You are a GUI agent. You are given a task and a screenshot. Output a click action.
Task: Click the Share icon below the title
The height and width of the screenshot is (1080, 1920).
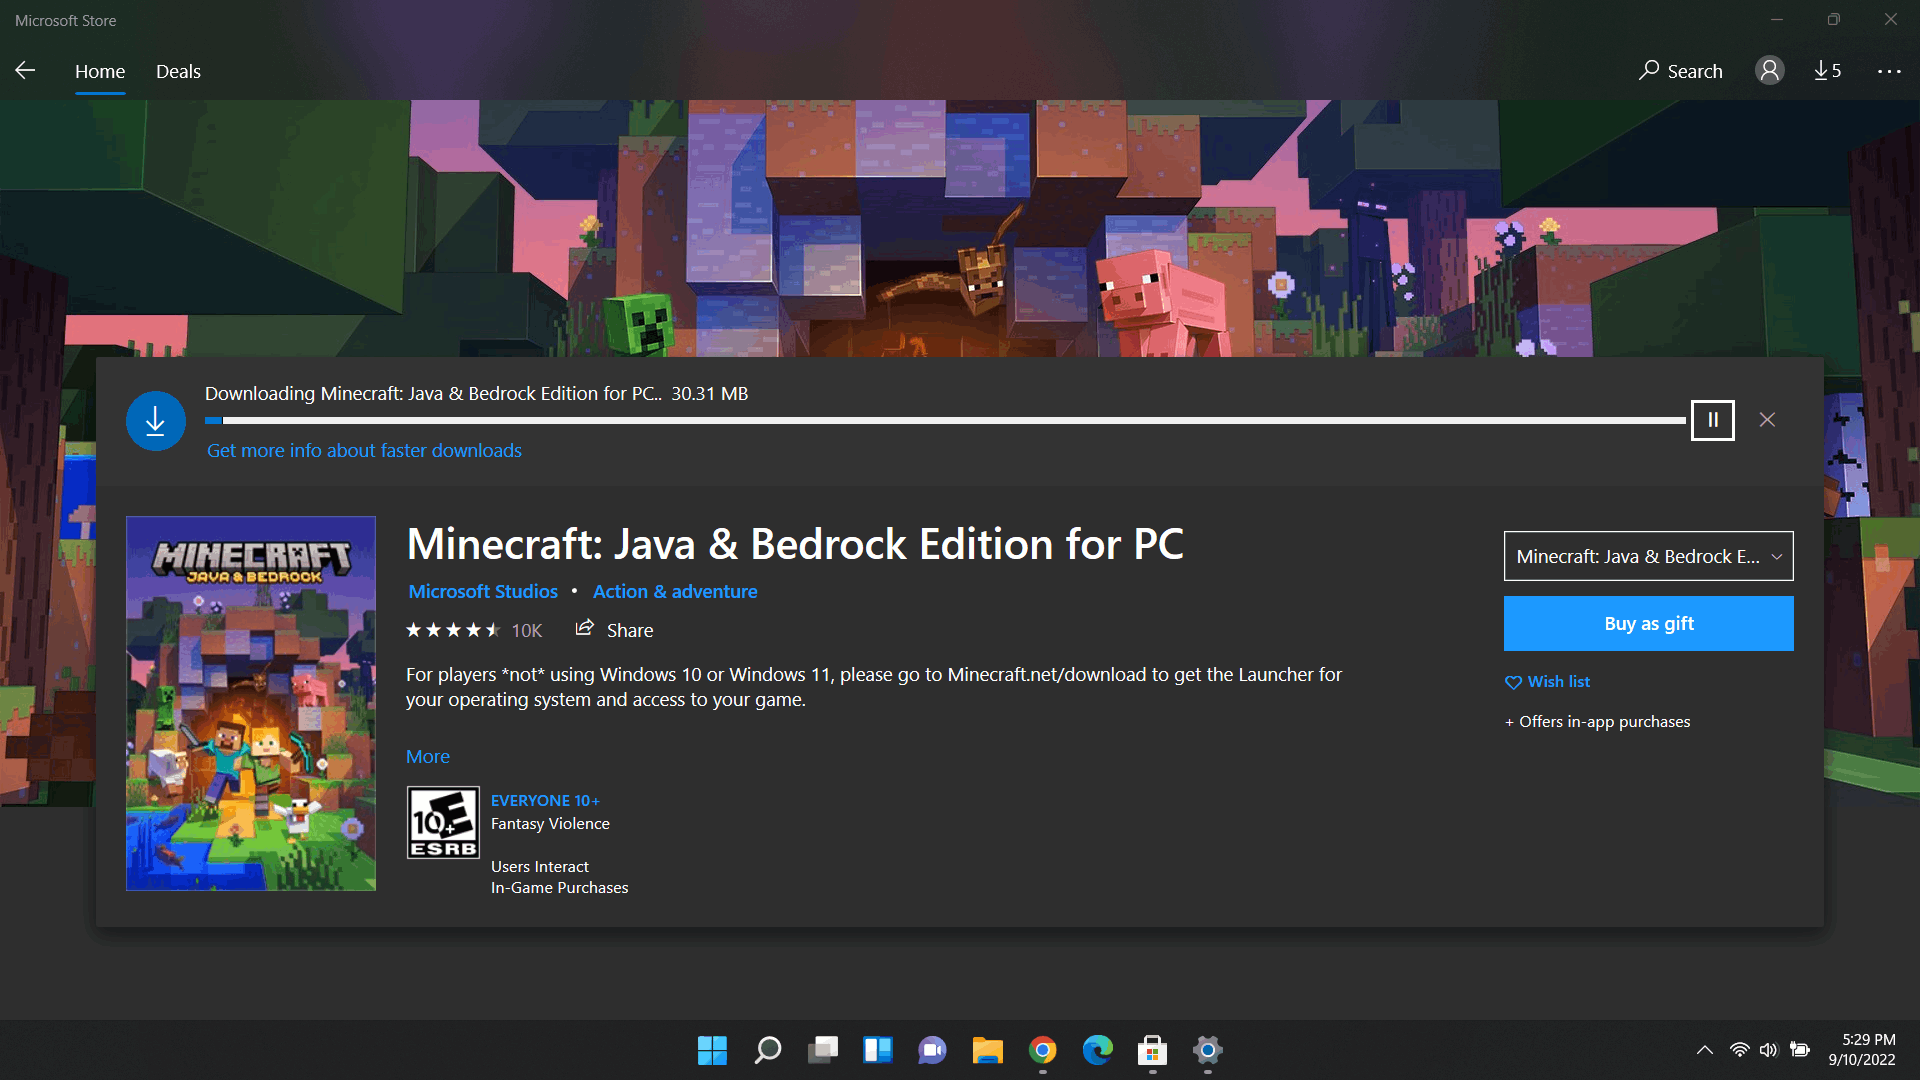(x=585, y=629)
